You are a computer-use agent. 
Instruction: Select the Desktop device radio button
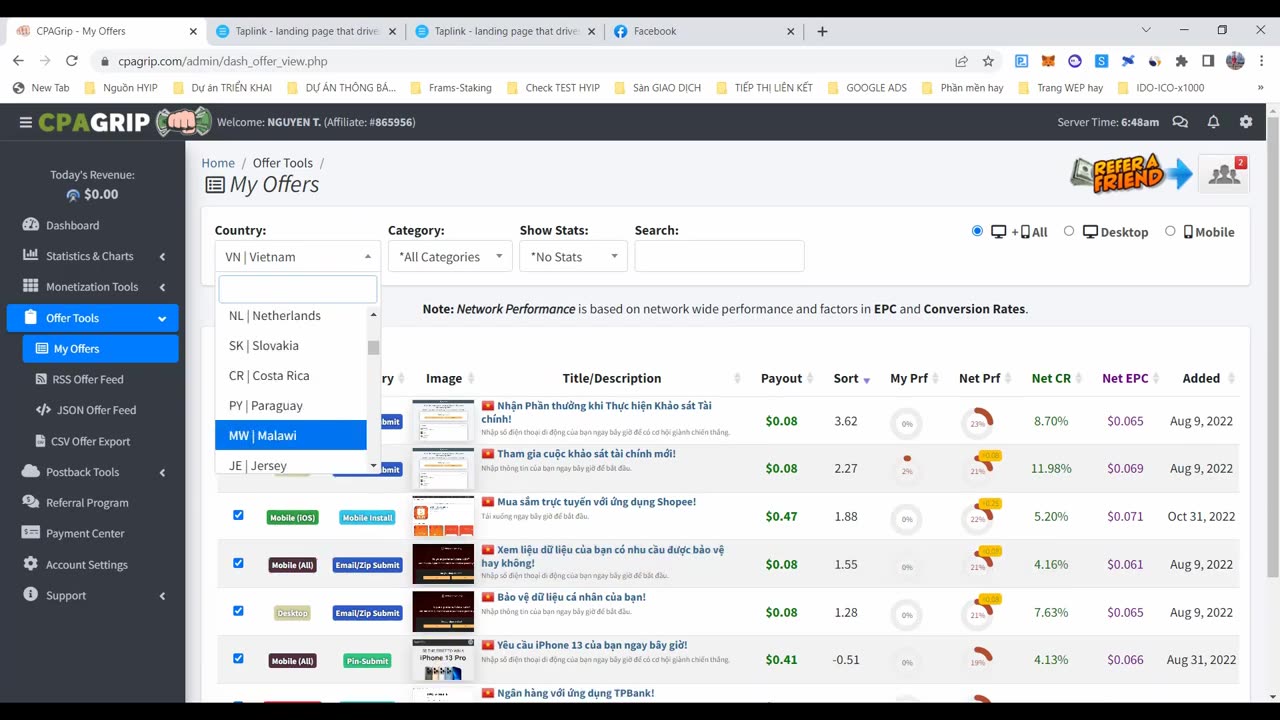coord(1069,231)
